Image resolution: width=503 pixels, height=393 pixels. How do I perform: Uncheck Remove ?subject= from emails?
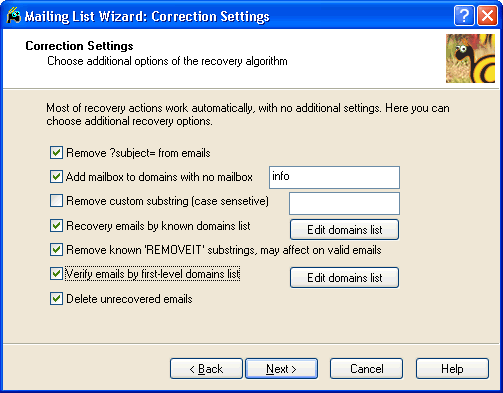[56, 153]
